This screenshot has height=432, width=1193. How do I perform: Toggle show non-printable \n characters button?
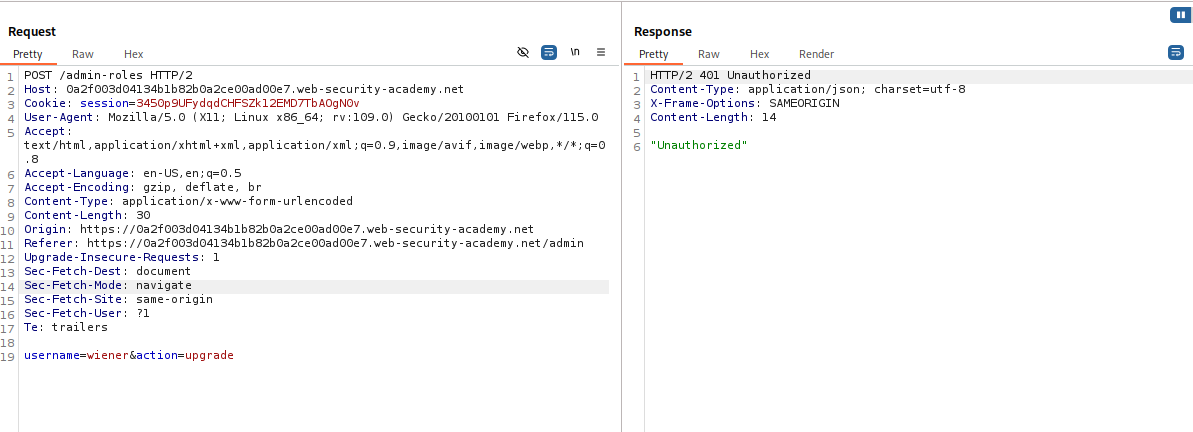[575, 52]
